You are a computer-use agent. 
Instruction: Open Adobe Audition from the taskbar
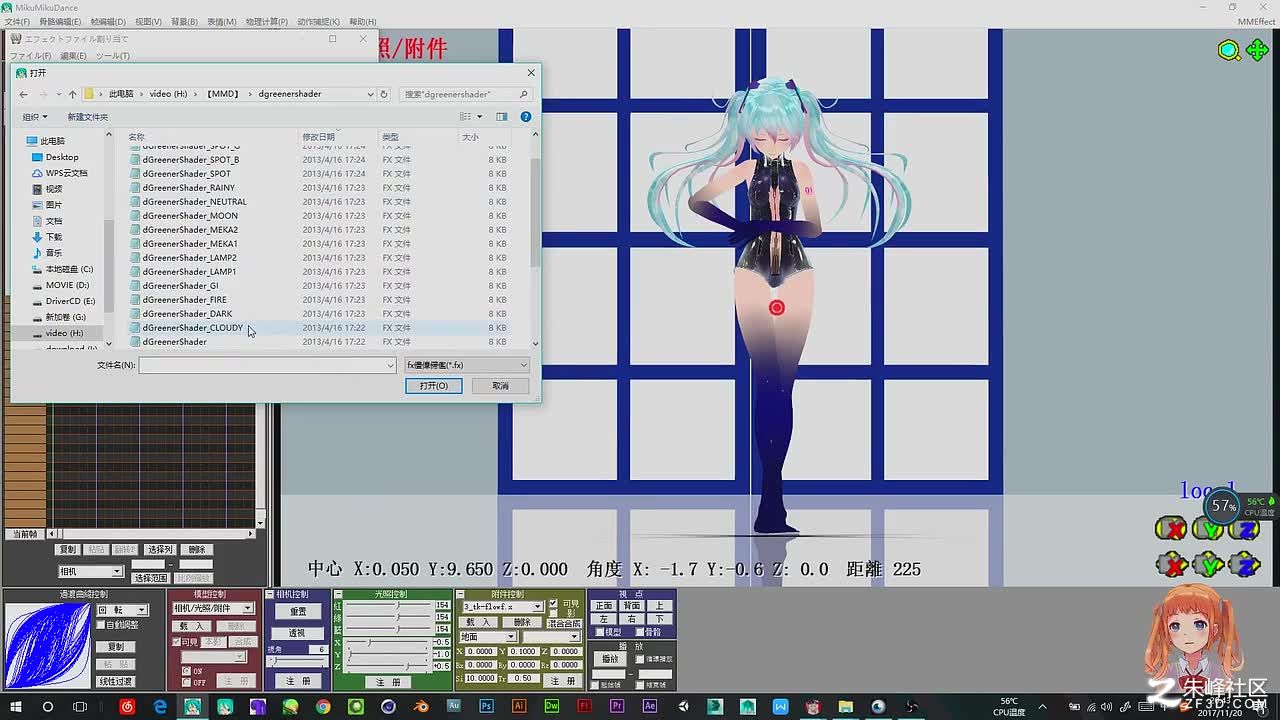click(454, 707)
